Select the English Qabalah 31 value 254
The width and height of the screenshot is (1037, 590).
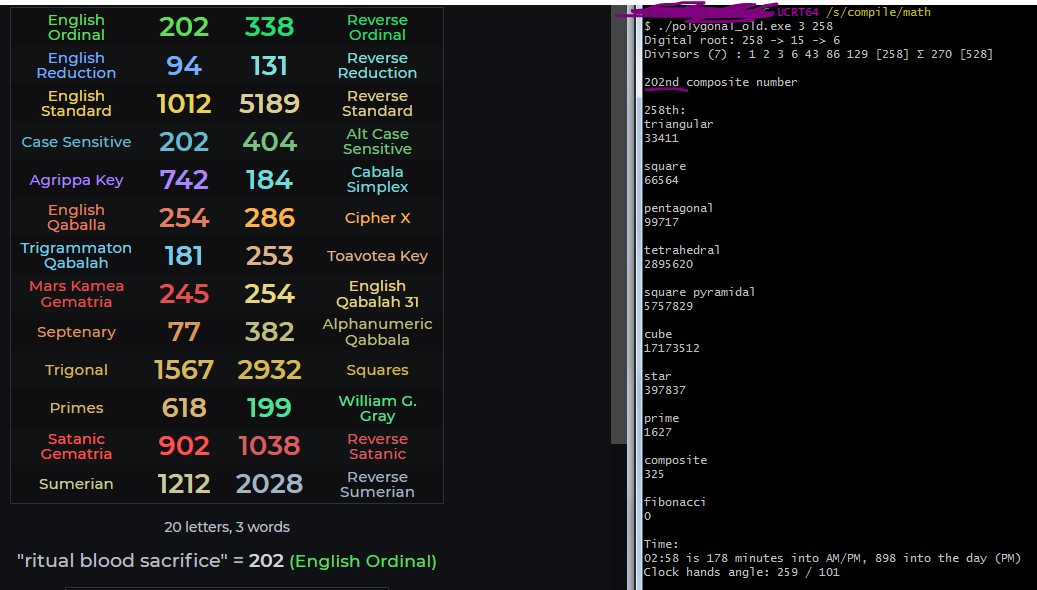(269, 294)
